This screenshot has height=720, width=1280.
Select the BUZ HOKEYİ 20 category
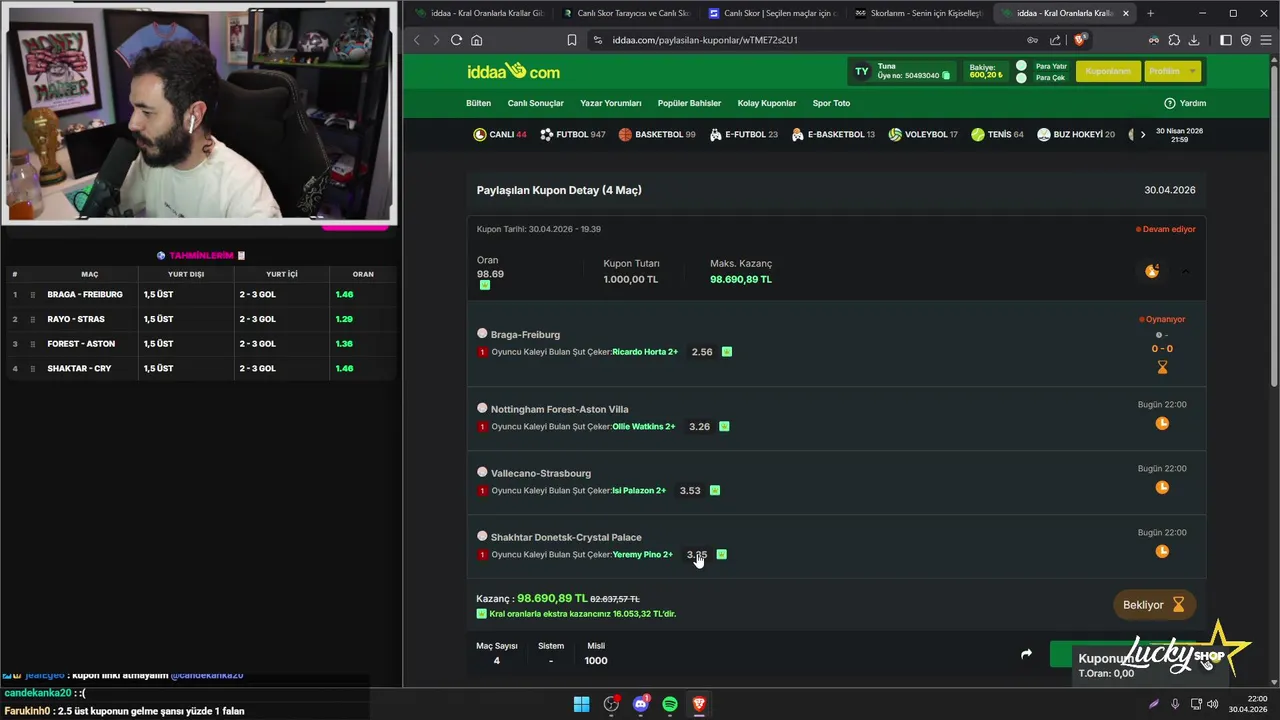[x=1076, y=134]
